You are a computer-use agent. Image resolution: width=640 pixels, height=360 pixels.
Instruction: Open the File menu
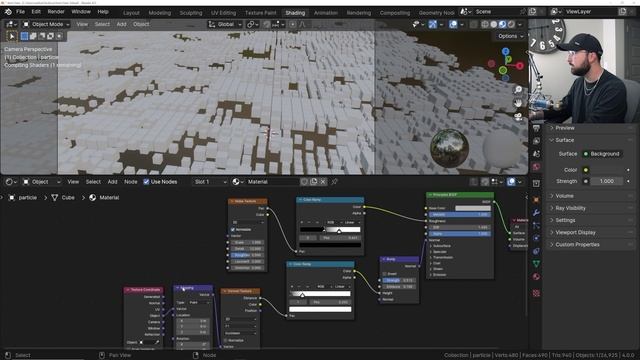click(x=20, y=12)
